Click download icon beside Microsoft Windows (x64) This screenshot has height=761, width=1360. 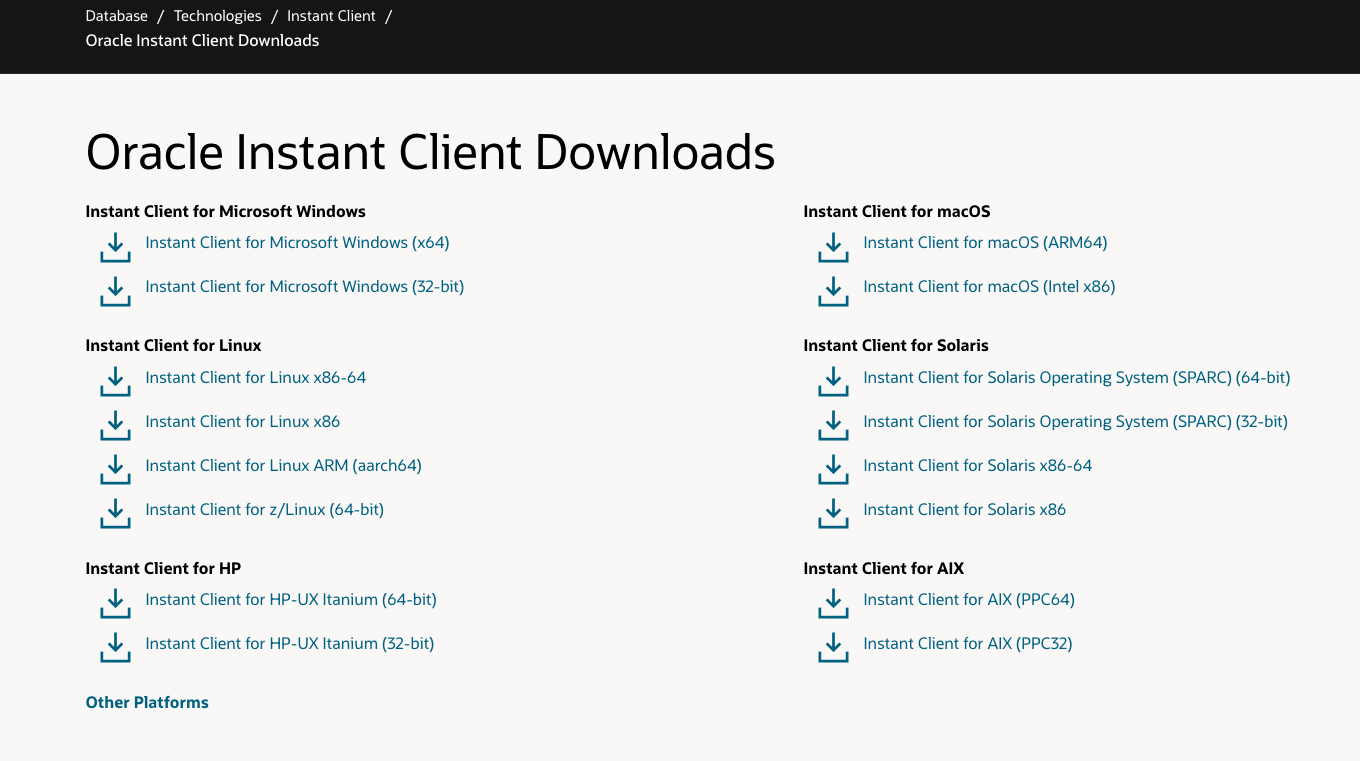click(x=115, y=247)
